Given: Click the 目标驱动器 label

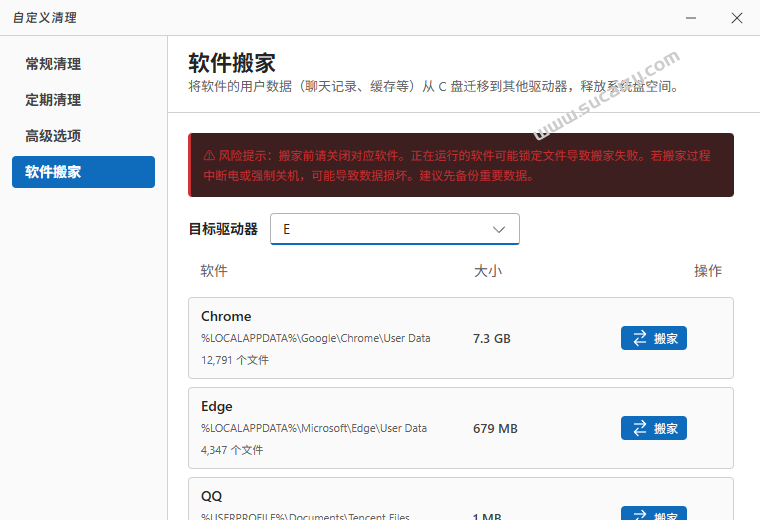Looking at the screenshot, I should 223,229.
